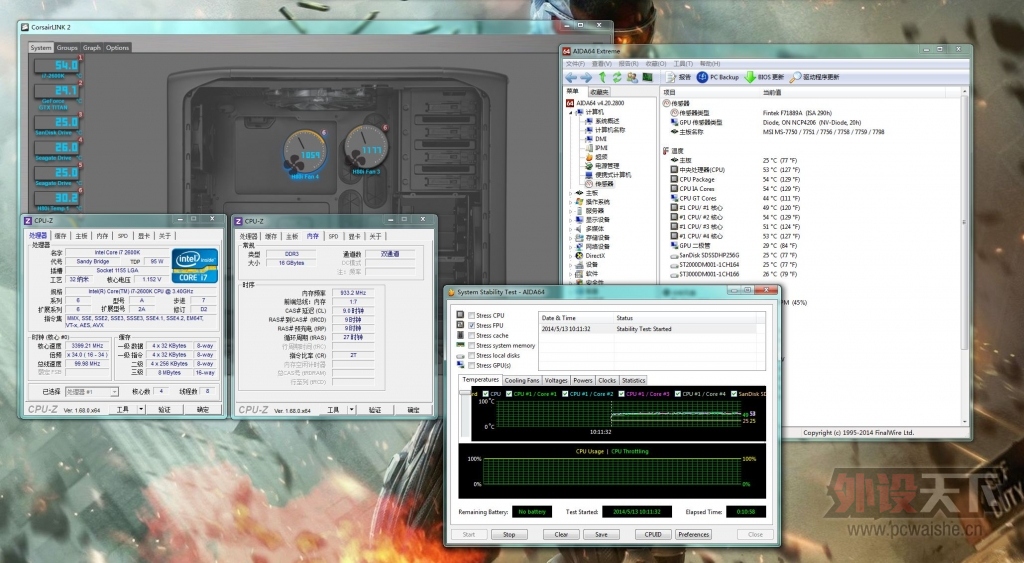Collapse the 计算机 node in AIDA64 tree

pyautogui.click(x=570, y=112)
